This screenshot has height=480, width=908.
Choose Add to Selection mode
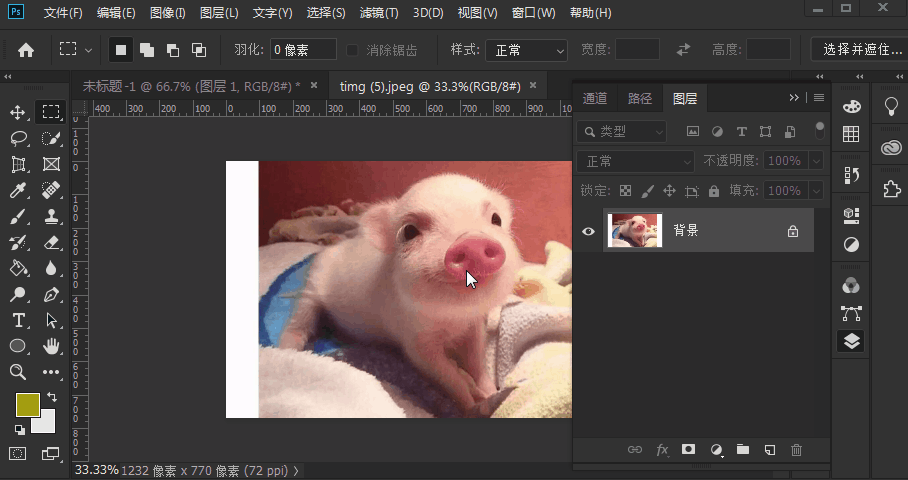click(147, 50)
